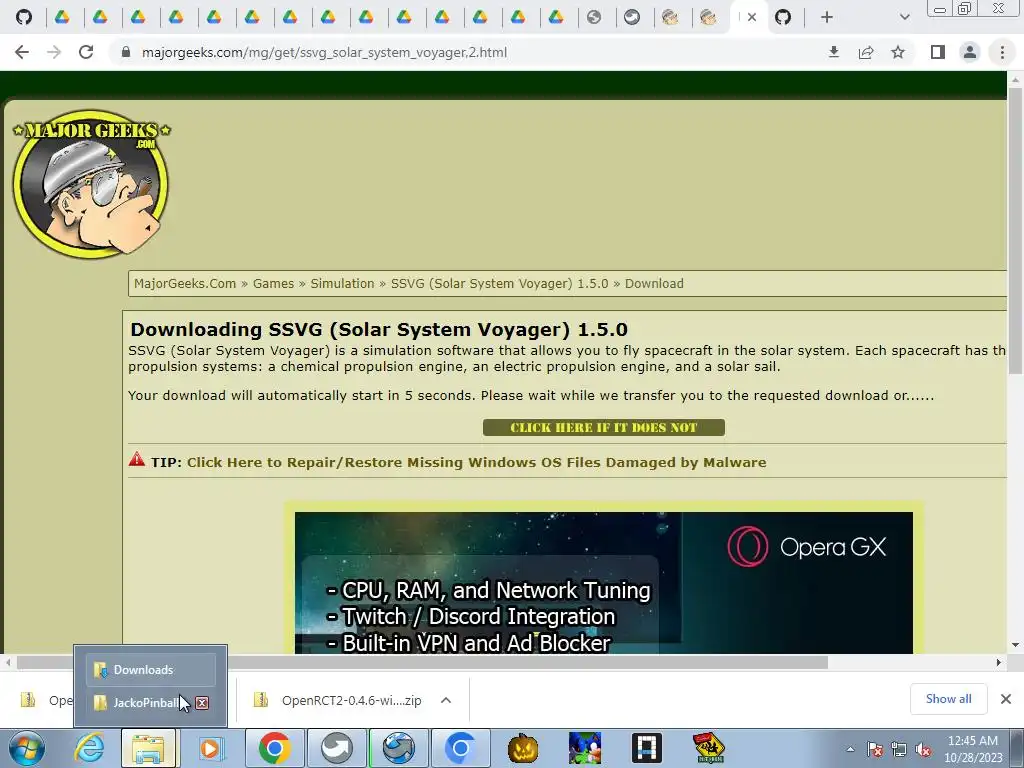Select Downloads window in taskbar preview
This screenshot has height=768, width=1024.
[x=150, y=669]
